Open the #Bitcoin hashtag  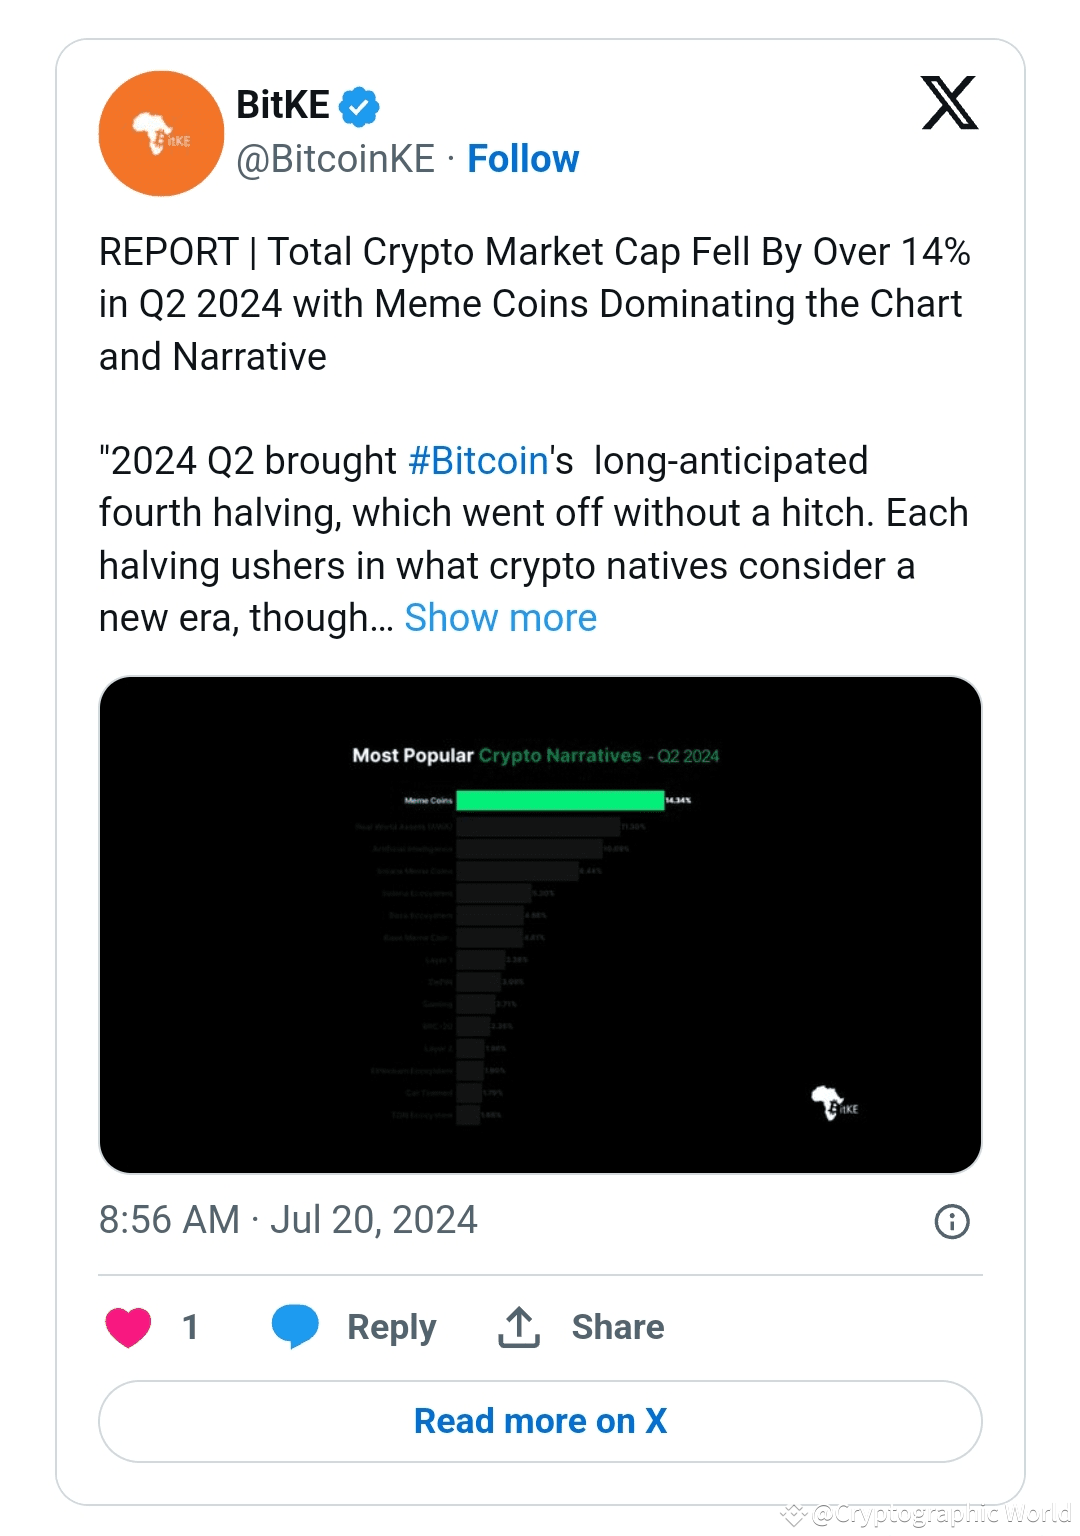[x=476, y=460]
